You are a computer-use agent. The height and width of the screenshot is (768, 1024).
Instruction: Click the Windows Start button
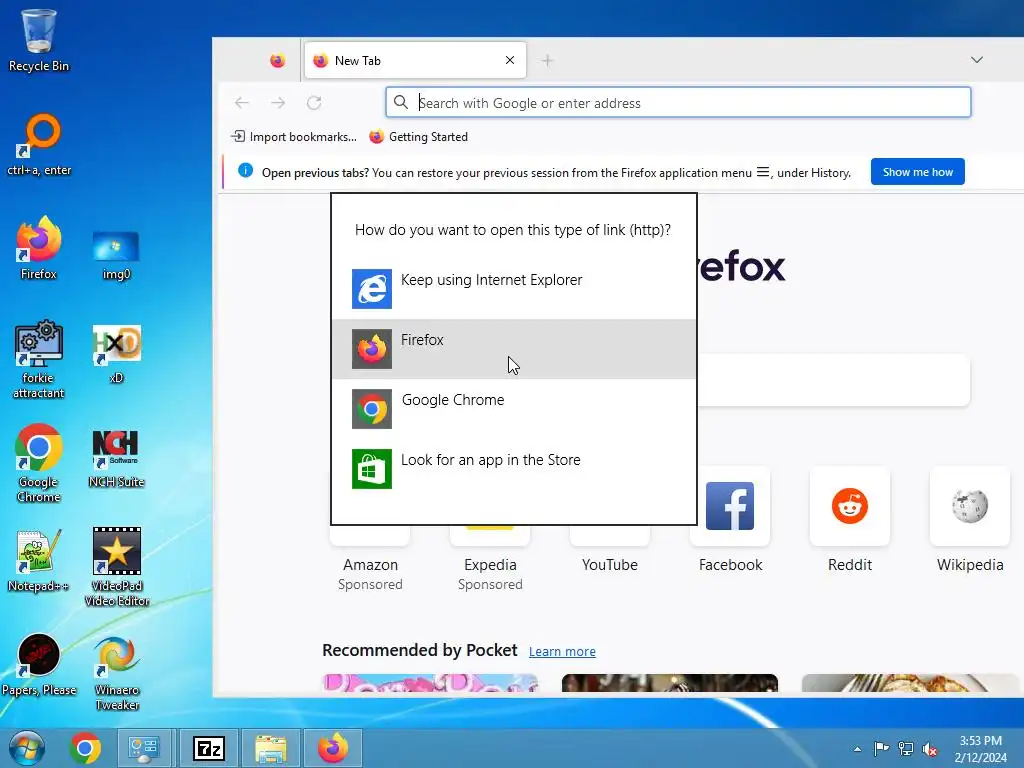pos(26,748)
